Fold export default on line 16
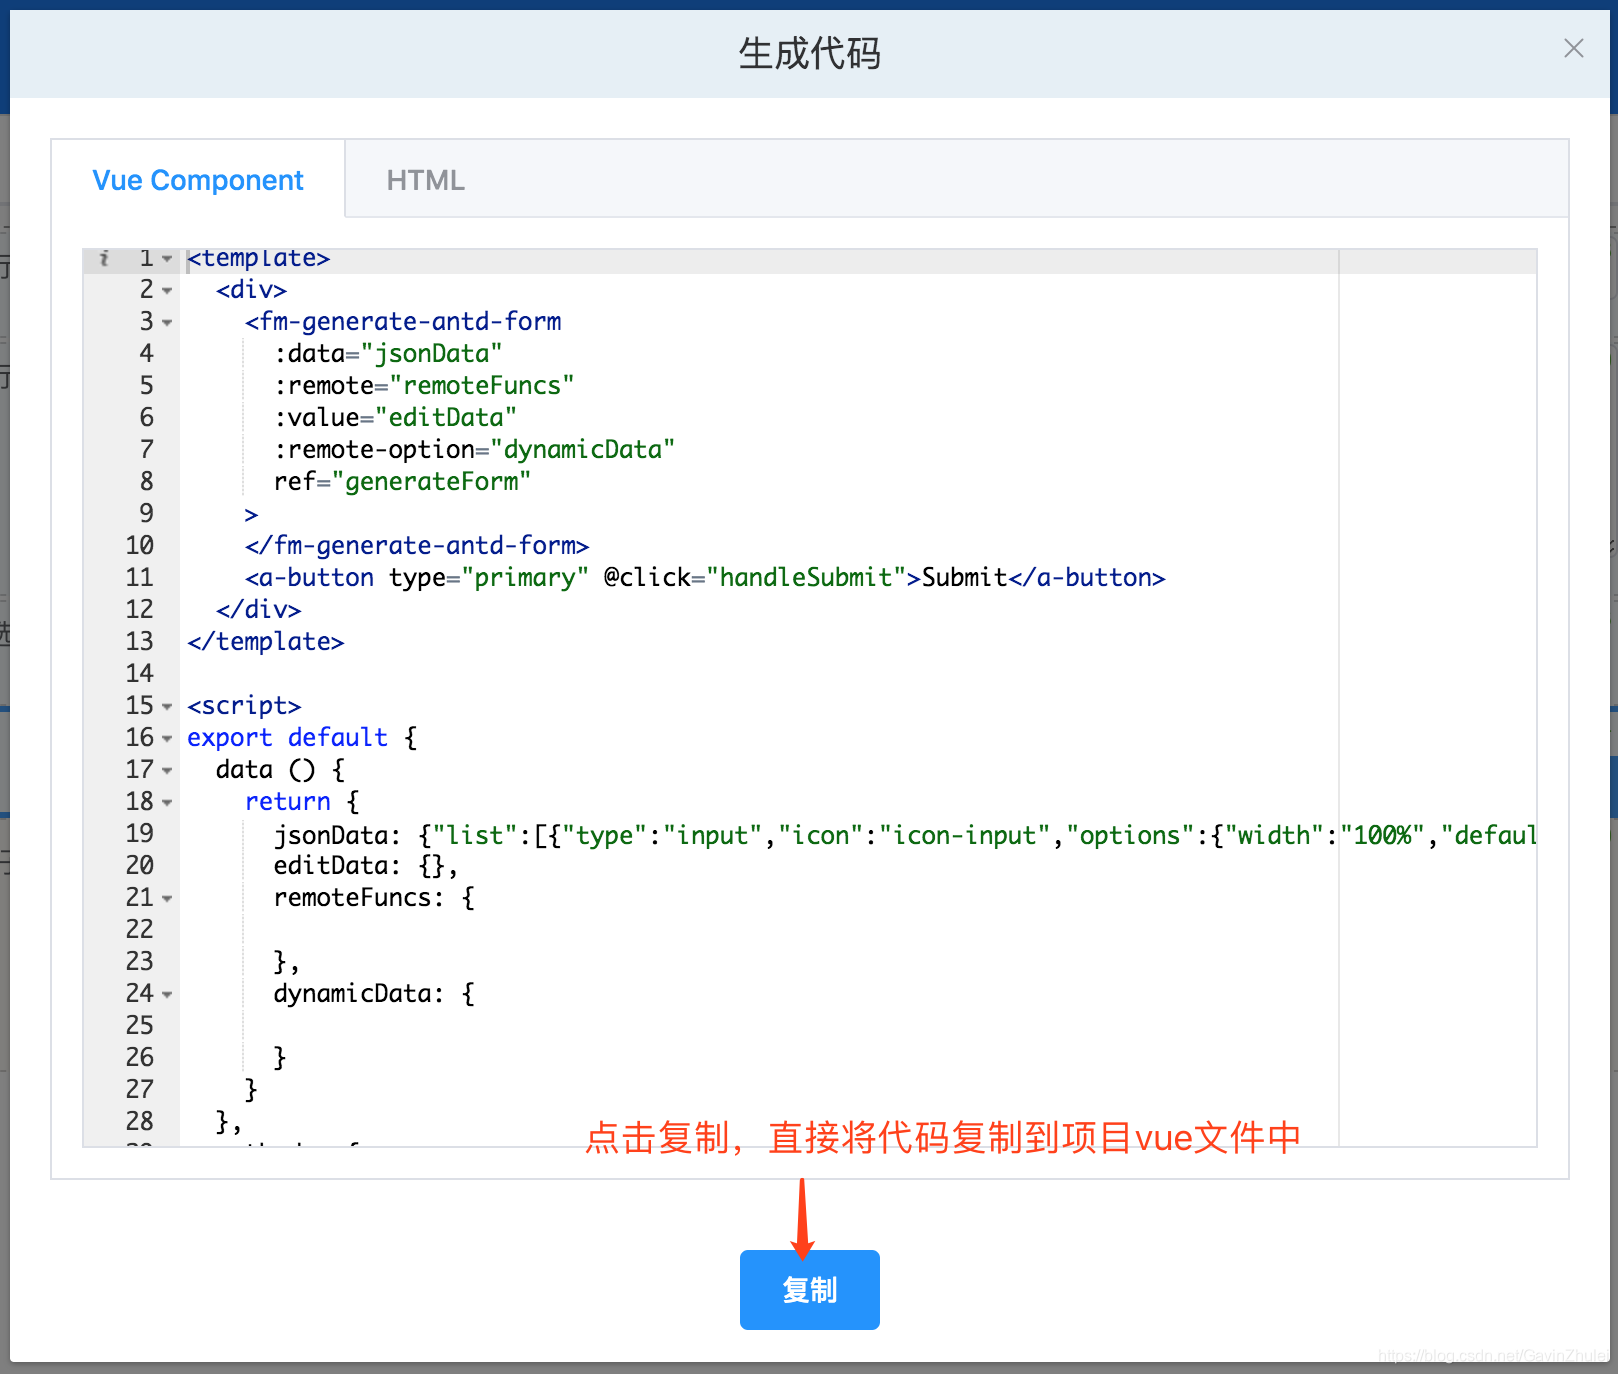1618x1374 pixels. coord(167,739)
